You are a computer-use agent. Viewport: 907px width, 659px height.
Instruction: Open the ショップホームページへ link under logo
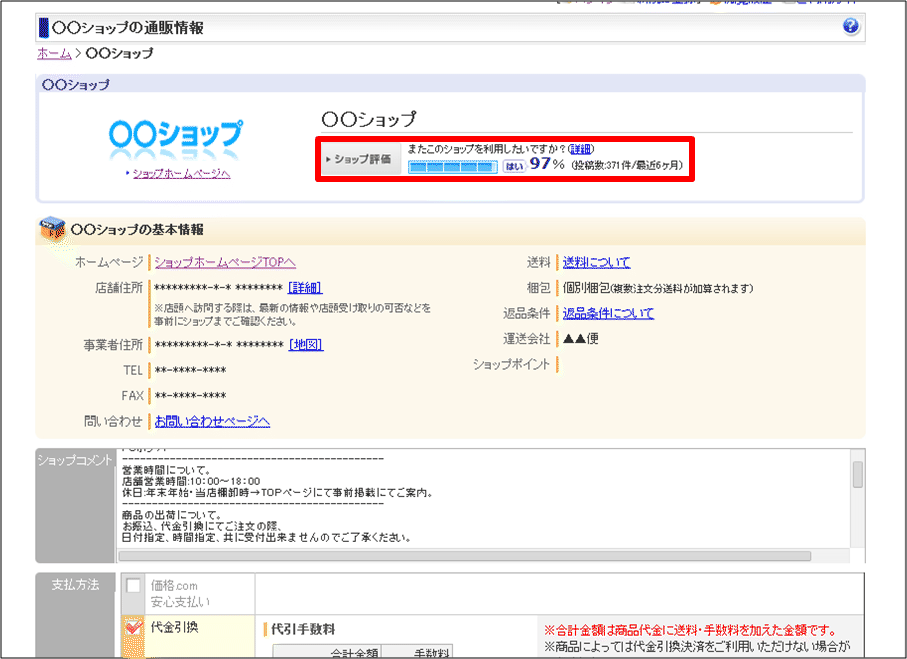(x=182, y=174)
